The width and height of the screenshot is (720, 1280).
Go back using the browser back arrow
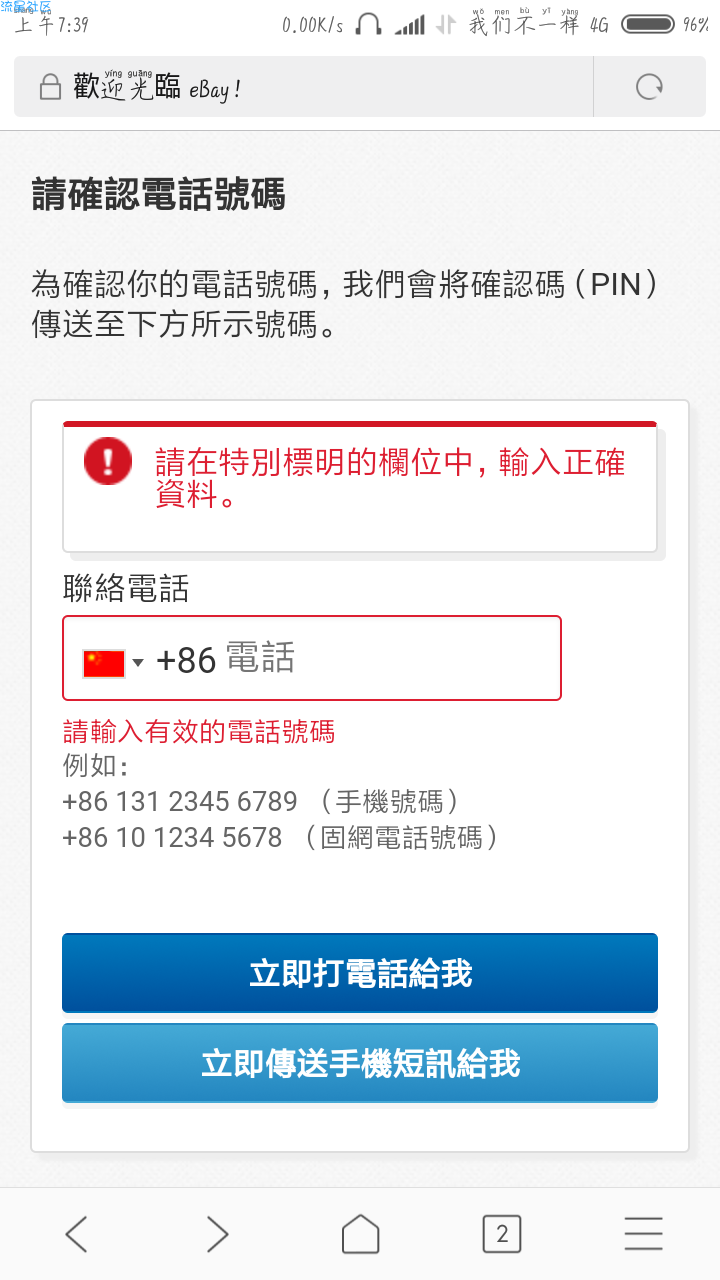coord(76,1234)
